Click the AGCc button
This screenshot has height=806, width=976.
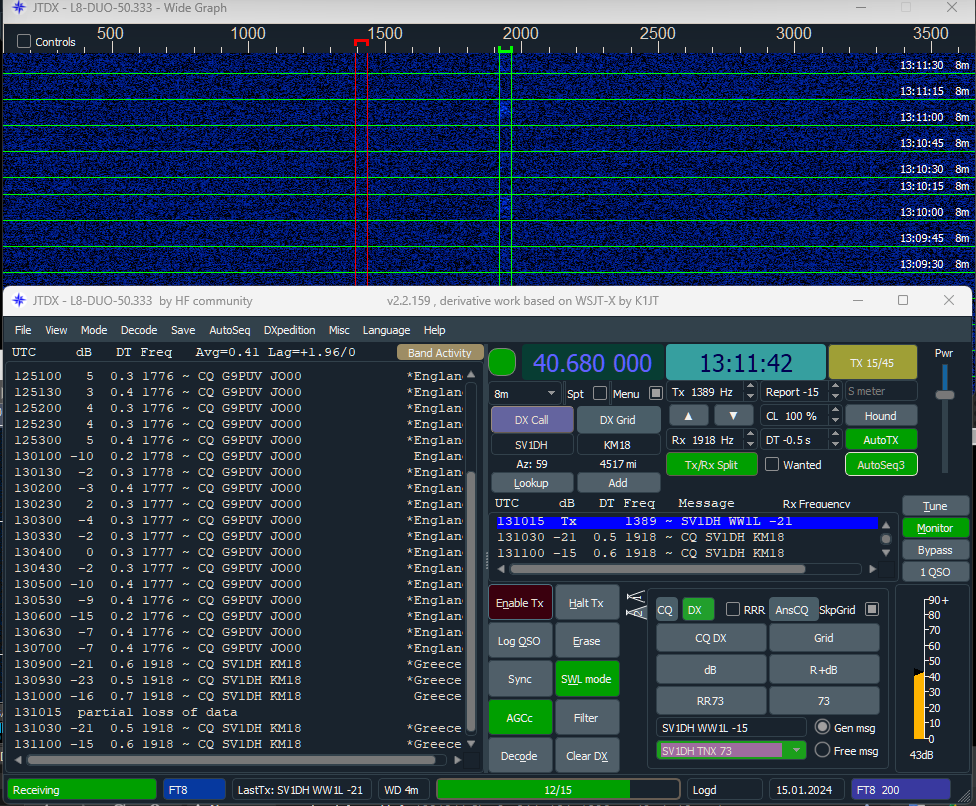(520, 718)
